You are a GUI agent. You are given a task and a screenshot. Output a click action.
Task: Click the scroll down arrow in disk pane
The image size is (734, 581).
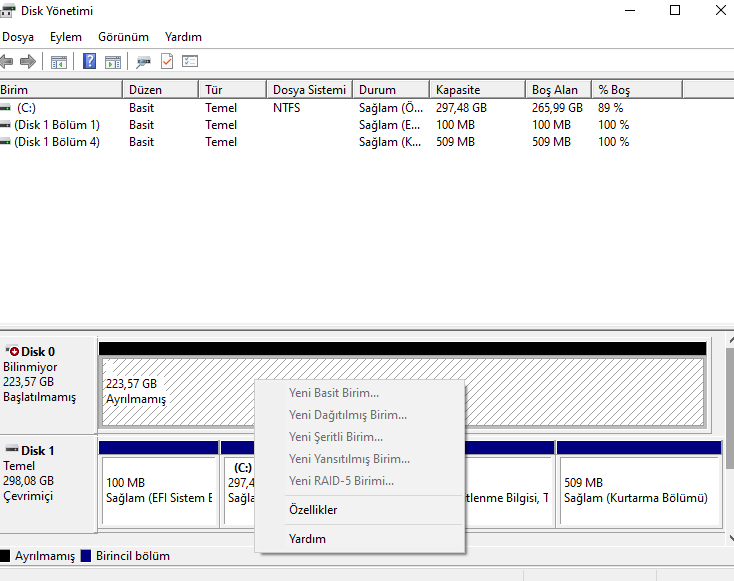click(x=730, y=539)
